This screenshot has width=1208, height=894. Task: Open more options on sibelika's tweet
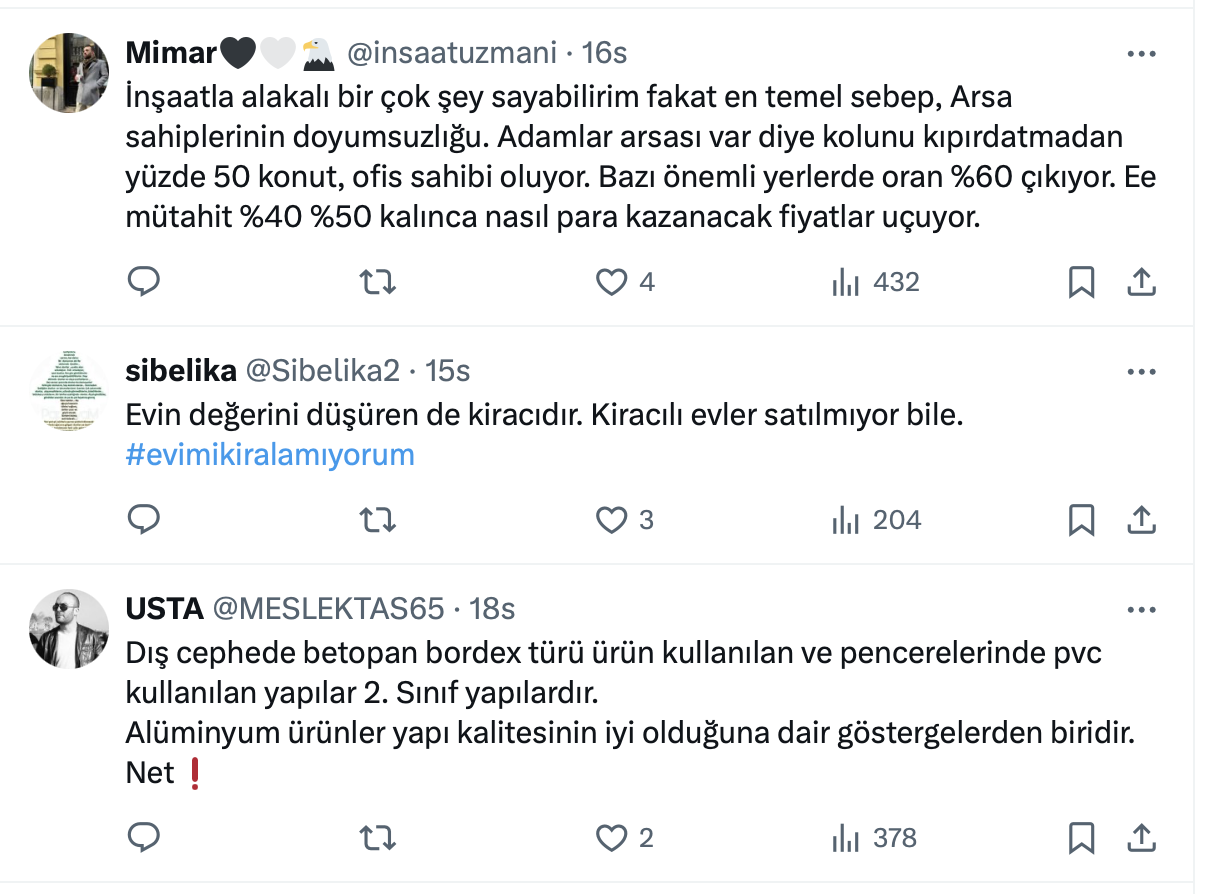coord(1141,372)
